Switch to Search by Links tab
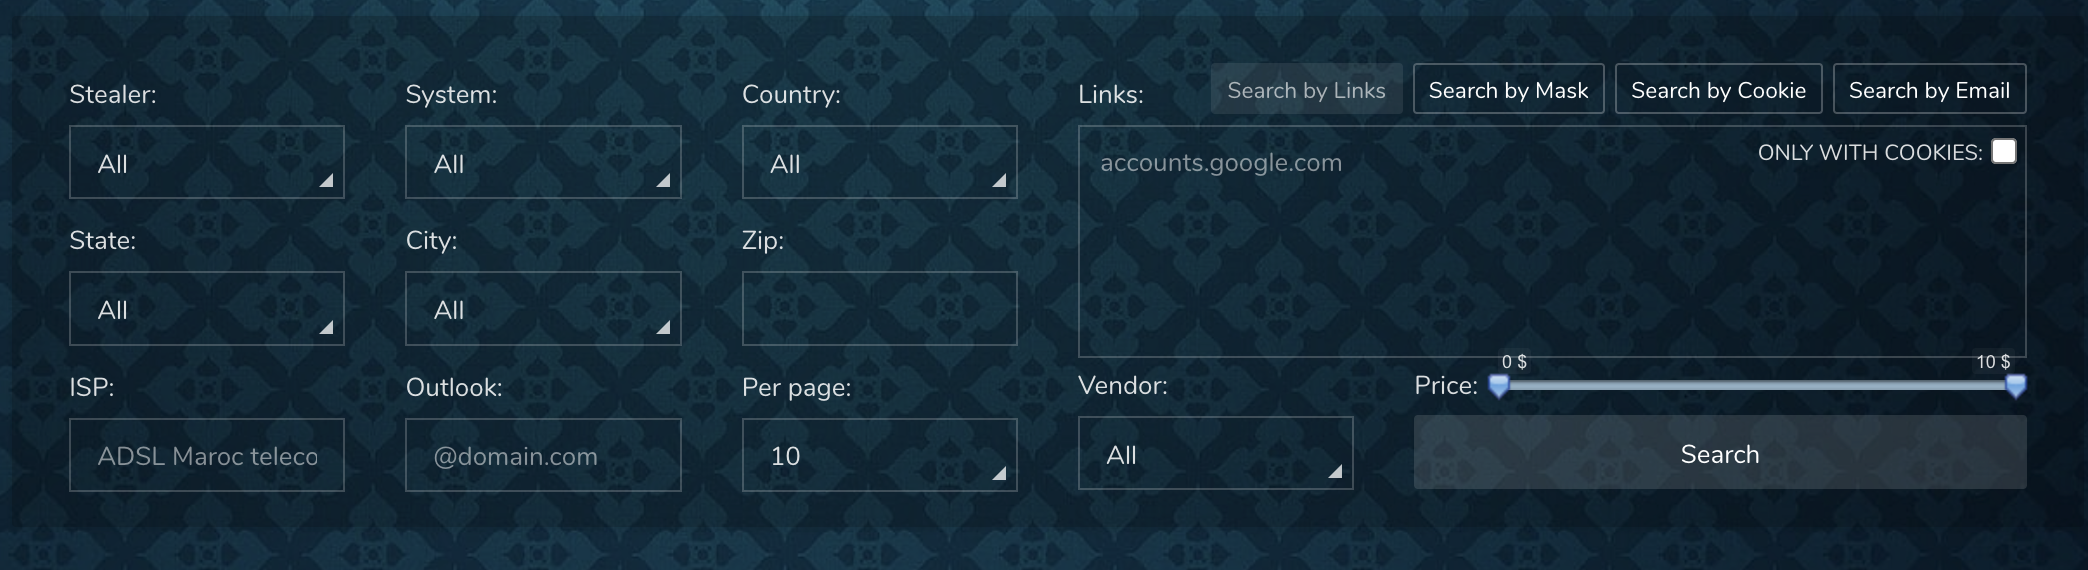2088x570 pixels. tap(1306, 90)
